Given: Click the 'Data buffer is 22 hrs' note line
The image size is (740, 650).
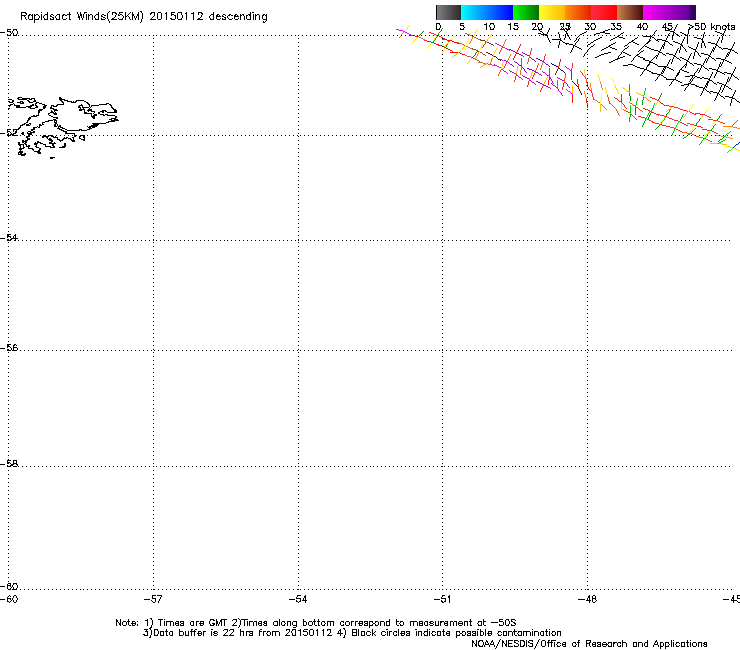Looking at the screenshot, I should 352,633.
